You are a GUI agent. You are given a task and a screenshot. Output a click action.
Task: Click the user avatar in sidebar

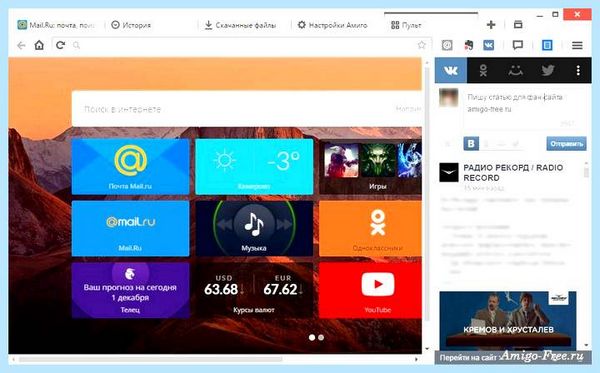(448, 98)
